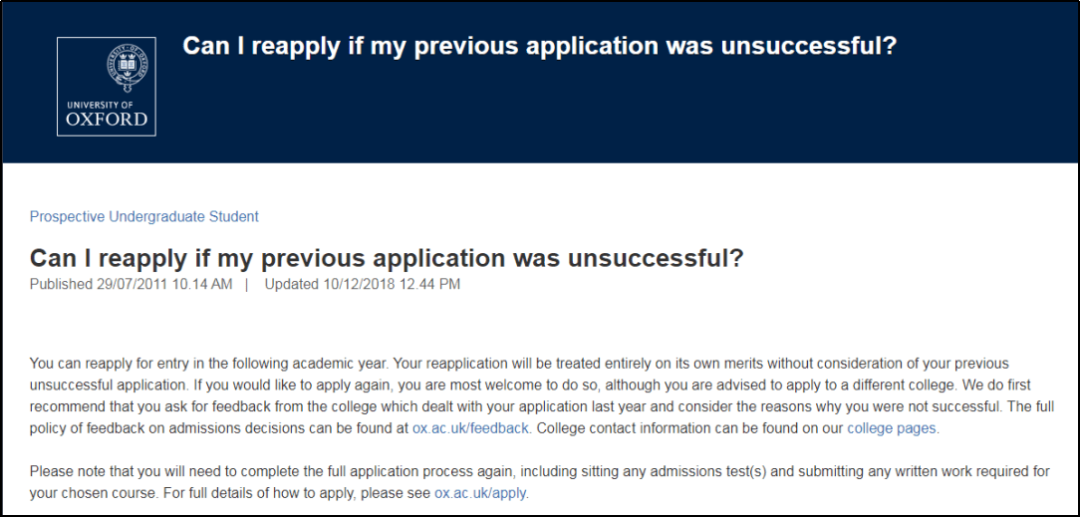Click the white banner title about reapplying
Screen dimensions: 1080x517
click(x=540, y=46)
